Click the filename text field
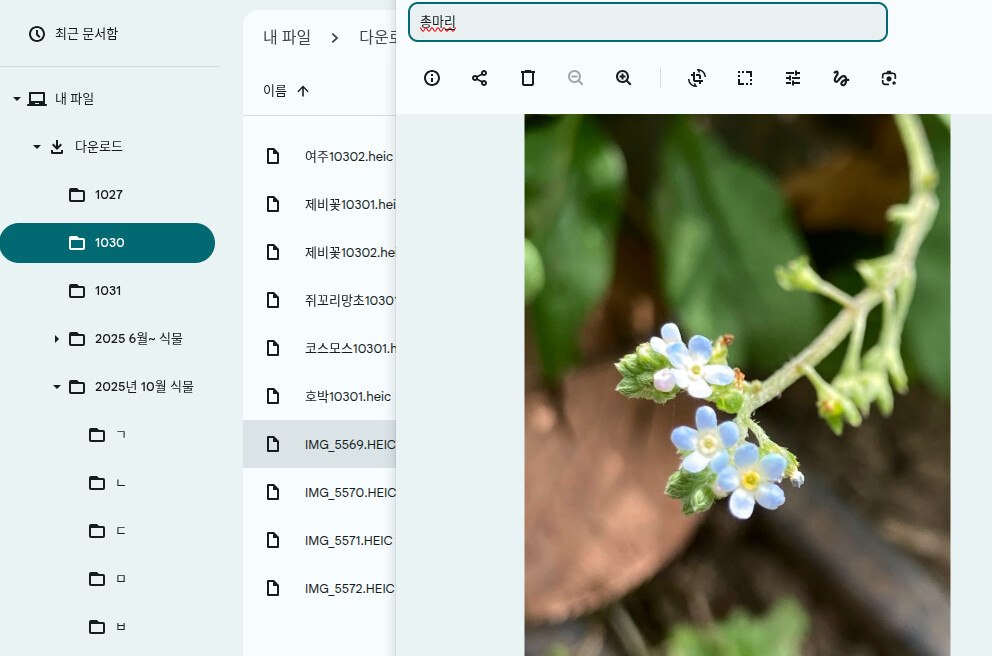The image size is (992, 656). coord(647,22)
